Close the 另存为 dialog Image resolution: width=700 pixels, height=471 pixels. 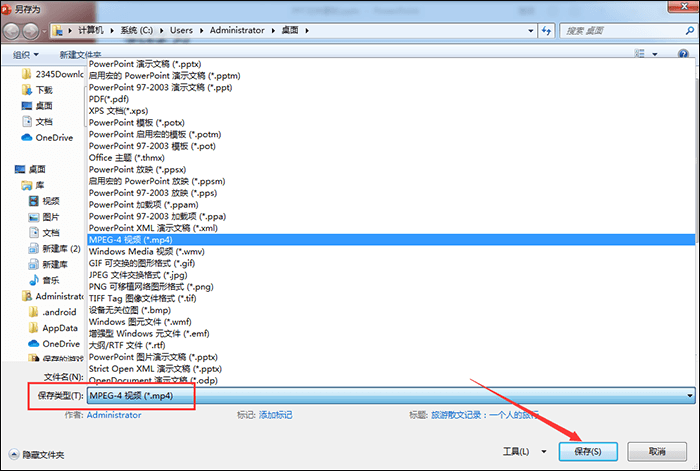683,6
